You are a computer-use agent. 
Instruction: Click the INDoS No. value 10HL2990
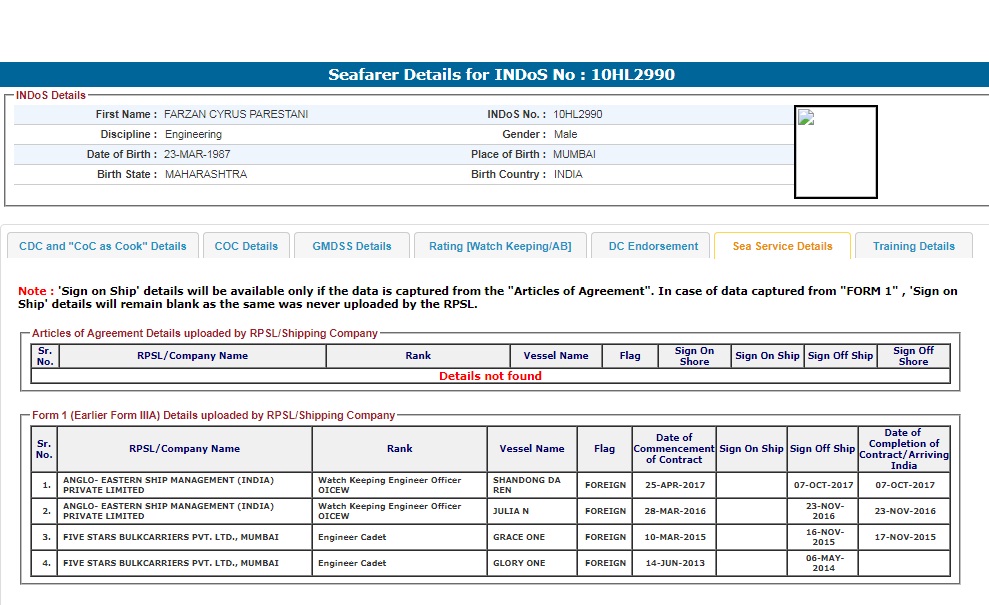point(578,114)
